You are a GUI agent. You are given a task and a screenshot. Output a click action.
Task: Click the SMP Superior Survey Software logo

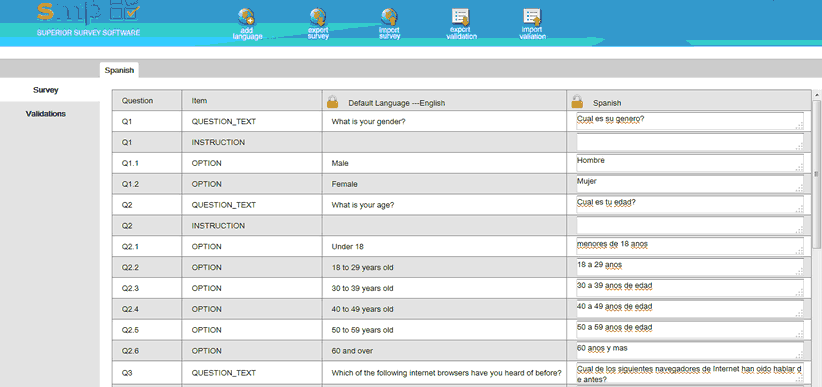pos(89,18)
